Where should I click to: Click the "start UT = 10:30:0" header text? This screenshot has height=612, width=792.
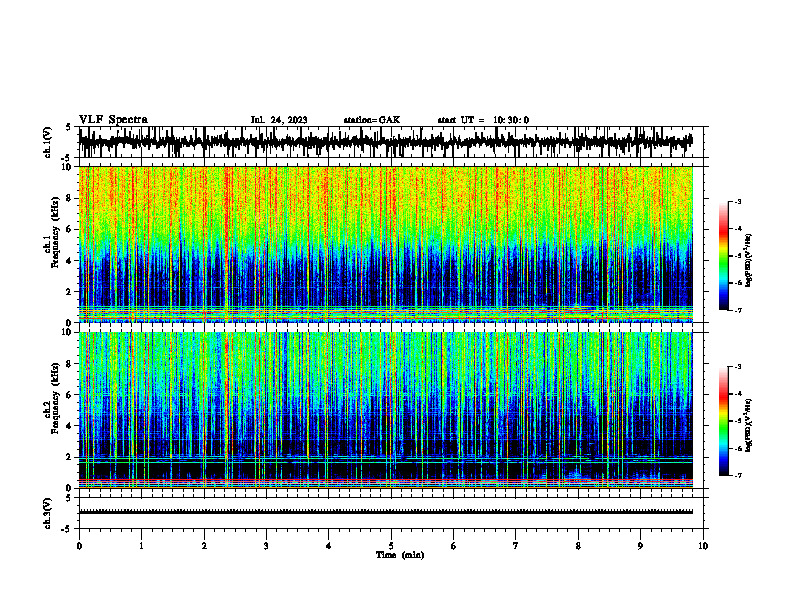[x=483, y=120]
